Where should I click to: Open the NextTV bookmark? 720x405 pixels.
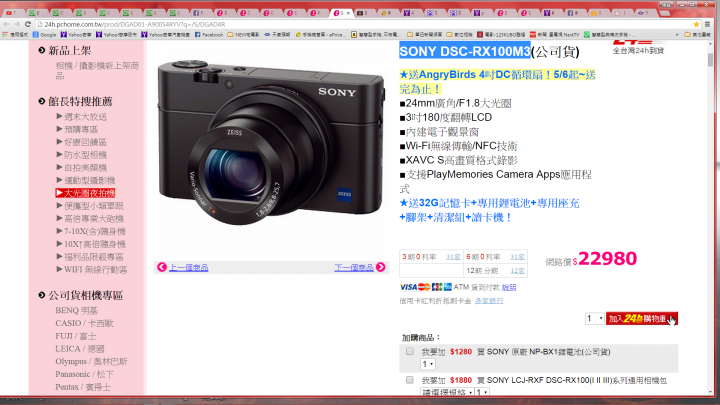(554, 34)
